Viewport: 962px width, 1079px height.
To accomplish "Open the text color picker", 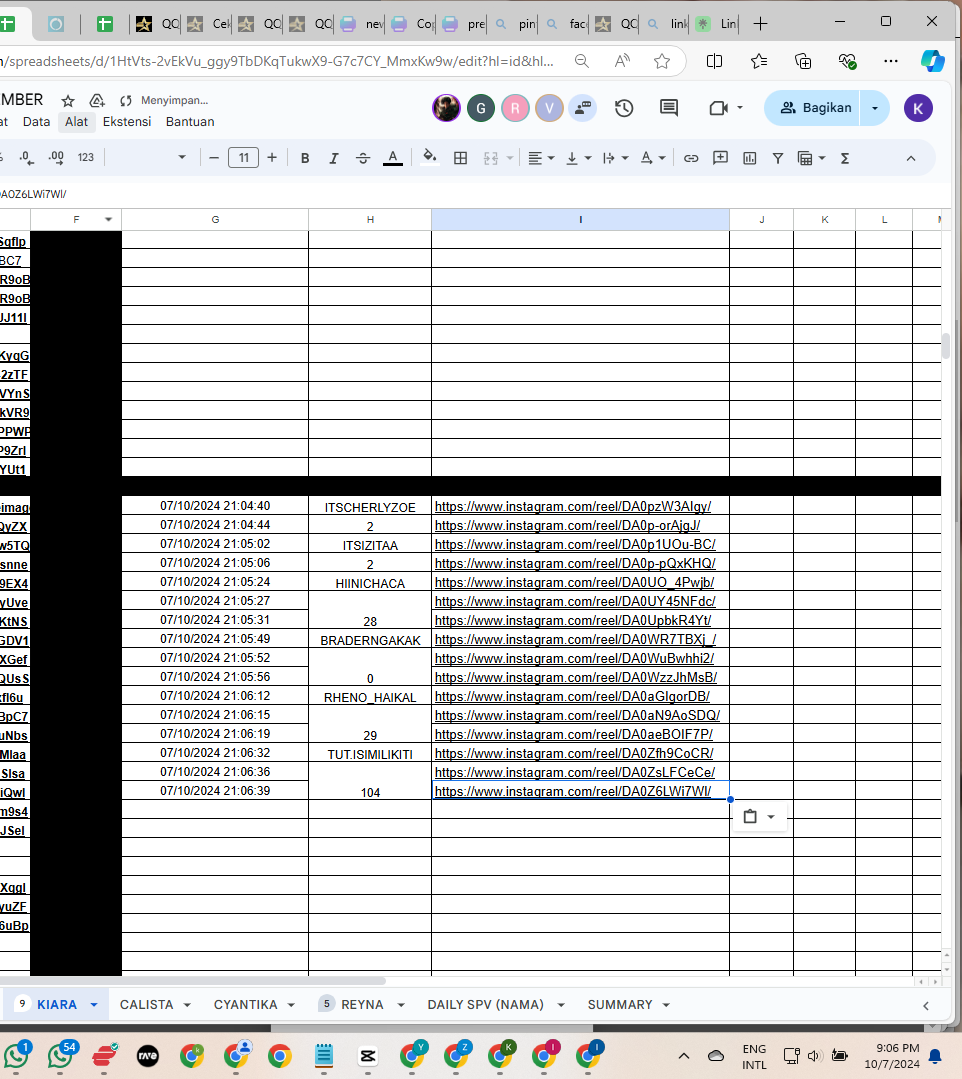I will click(x=392, y=158).
